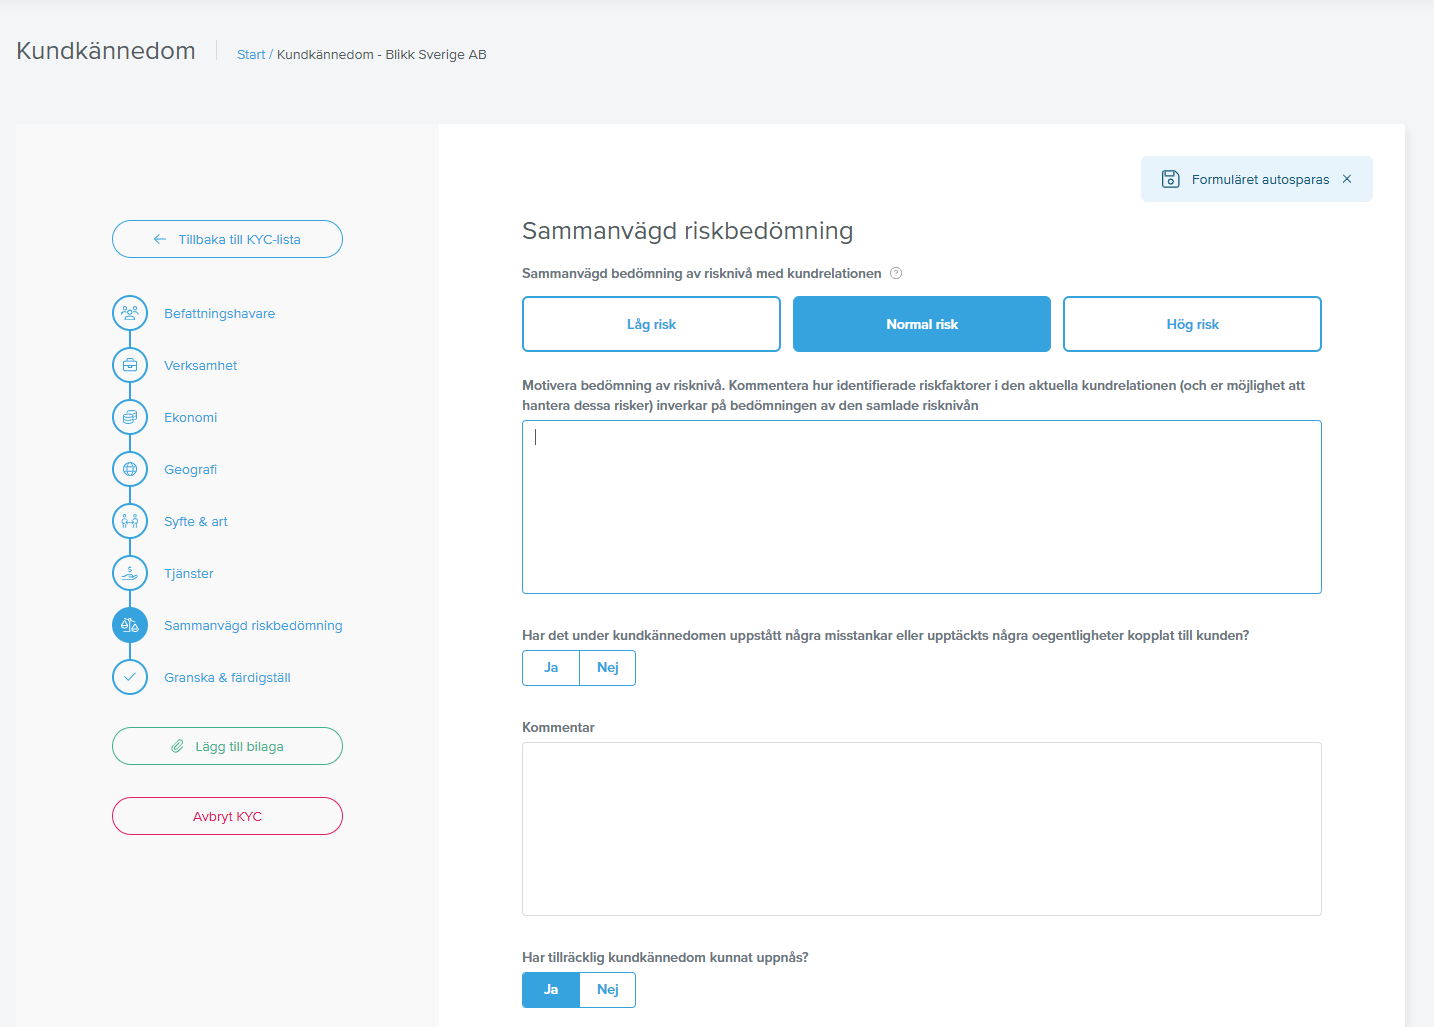
Task: Dismiss the Formuläret autosparas notice
Action: (x=1347, y=179)
